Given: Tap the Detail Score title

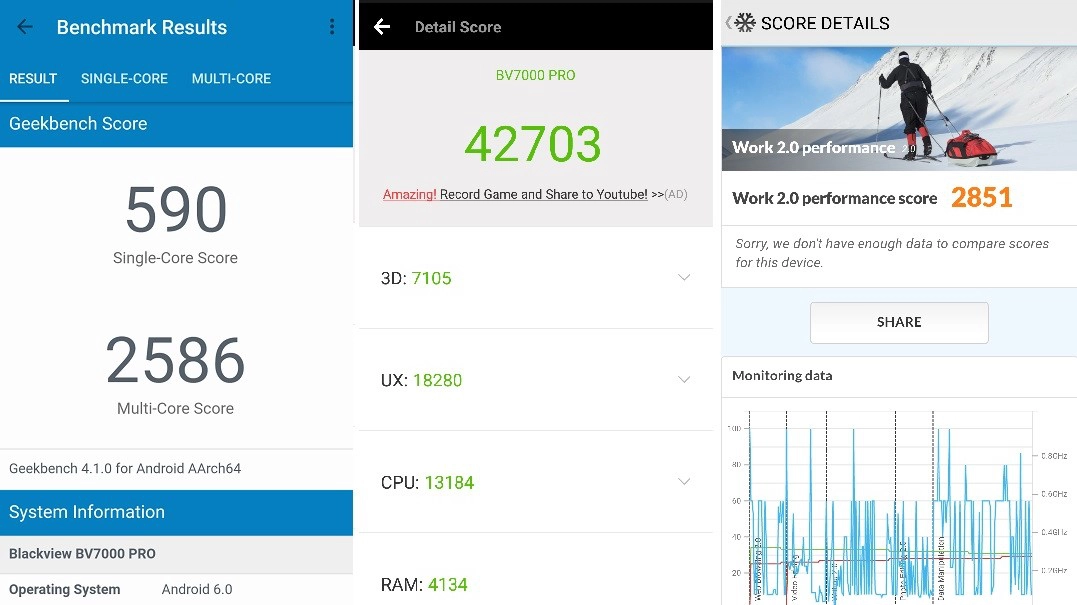Looking at the screenshot, I should click(458, 27).
